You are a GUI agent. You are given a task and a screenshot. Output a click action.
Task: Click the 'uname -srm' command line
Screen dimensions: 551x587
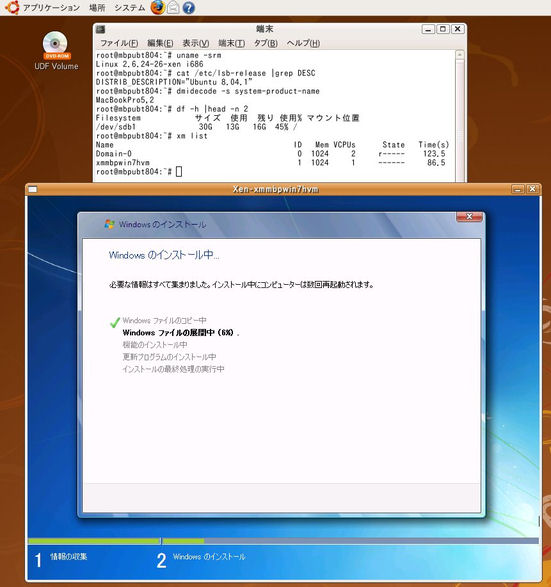tap(159, 55)
